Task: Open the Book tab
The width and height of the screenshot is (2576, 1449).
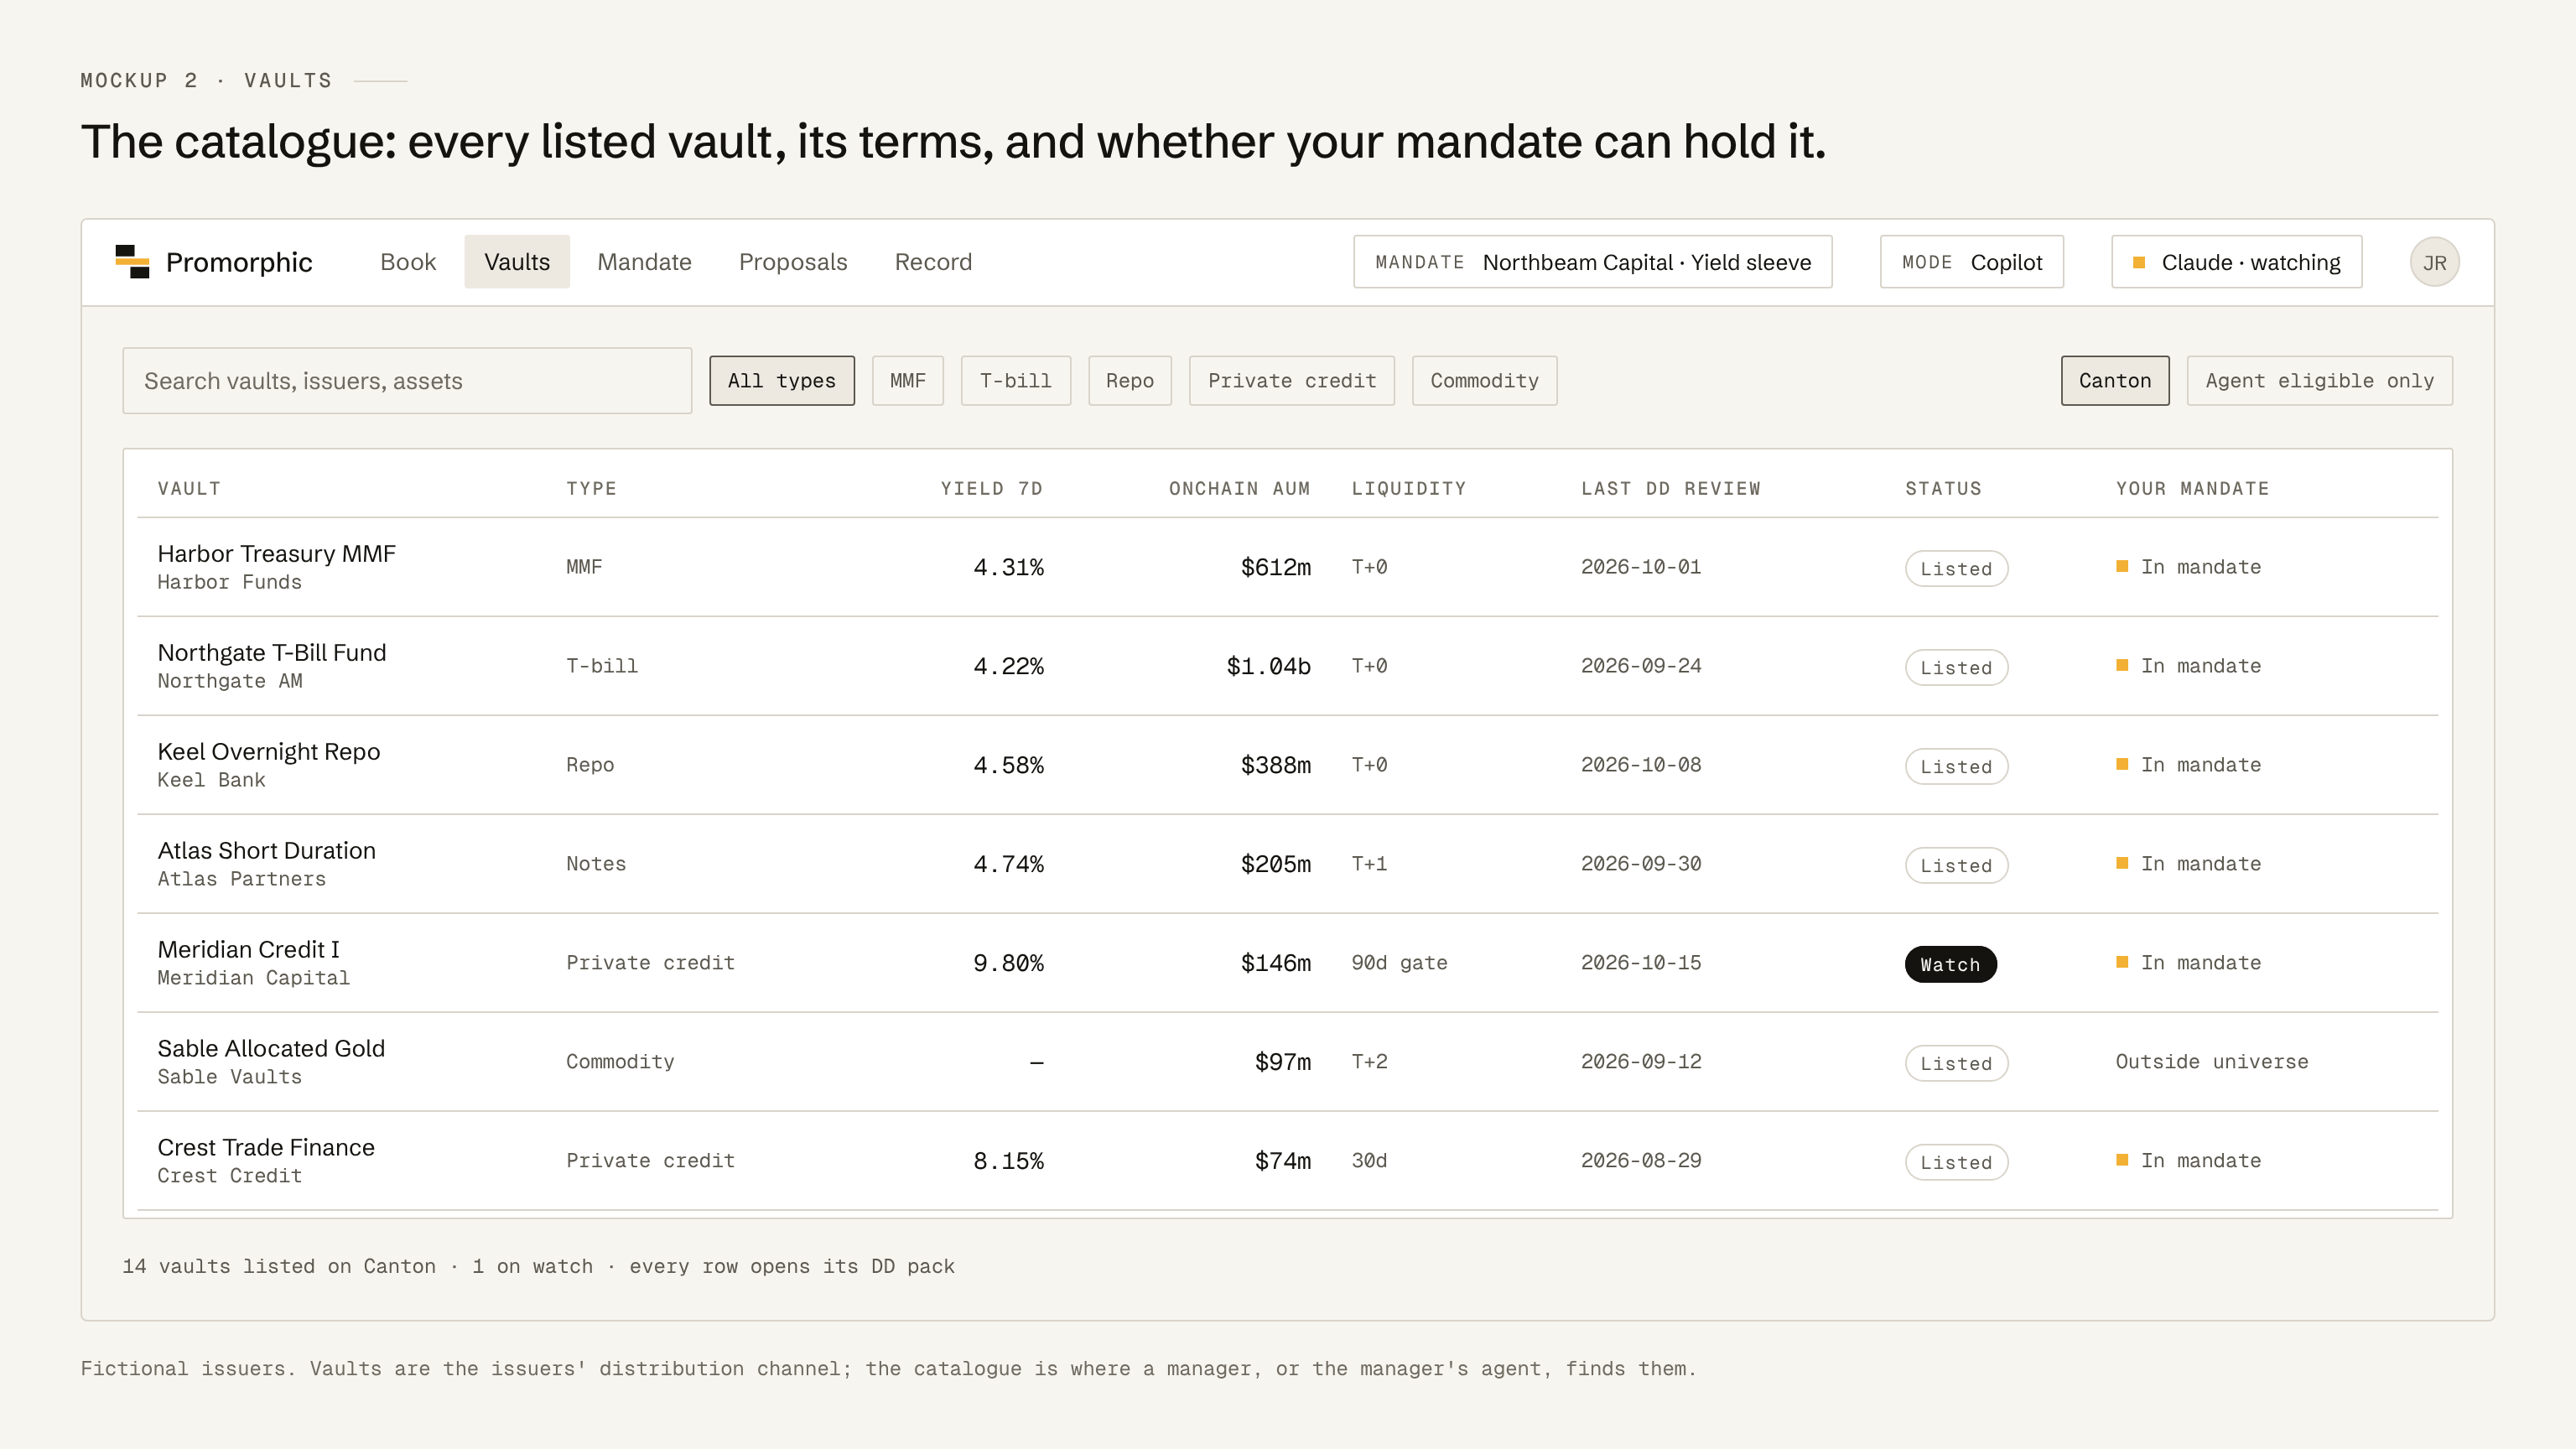Action: (x=408, y=262)
